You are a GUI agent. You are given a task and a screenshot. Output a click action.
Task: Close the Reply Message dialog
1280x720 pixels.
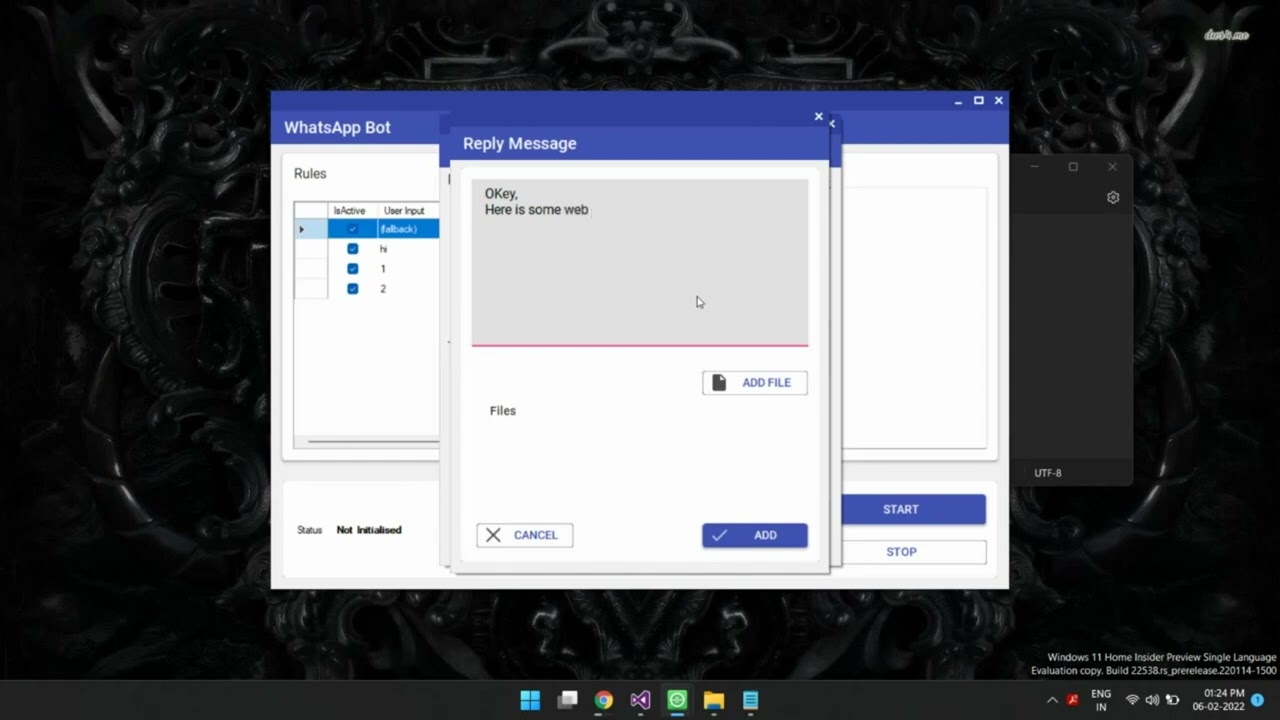[x=819, y=117]
